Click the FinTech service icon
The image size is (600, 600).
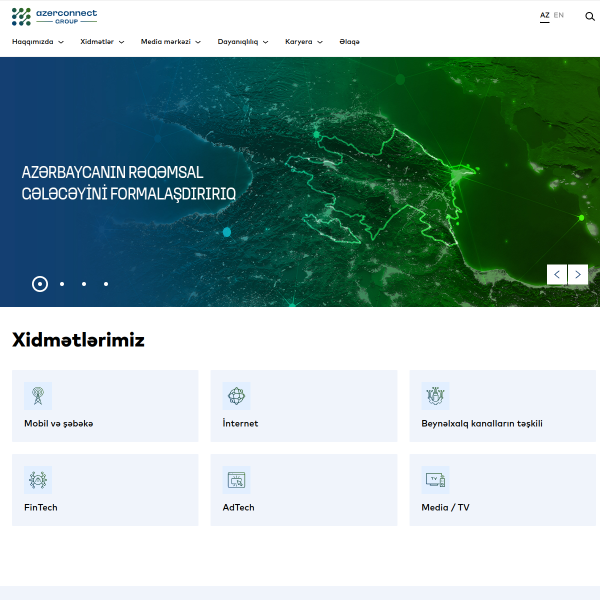(38, 479)
